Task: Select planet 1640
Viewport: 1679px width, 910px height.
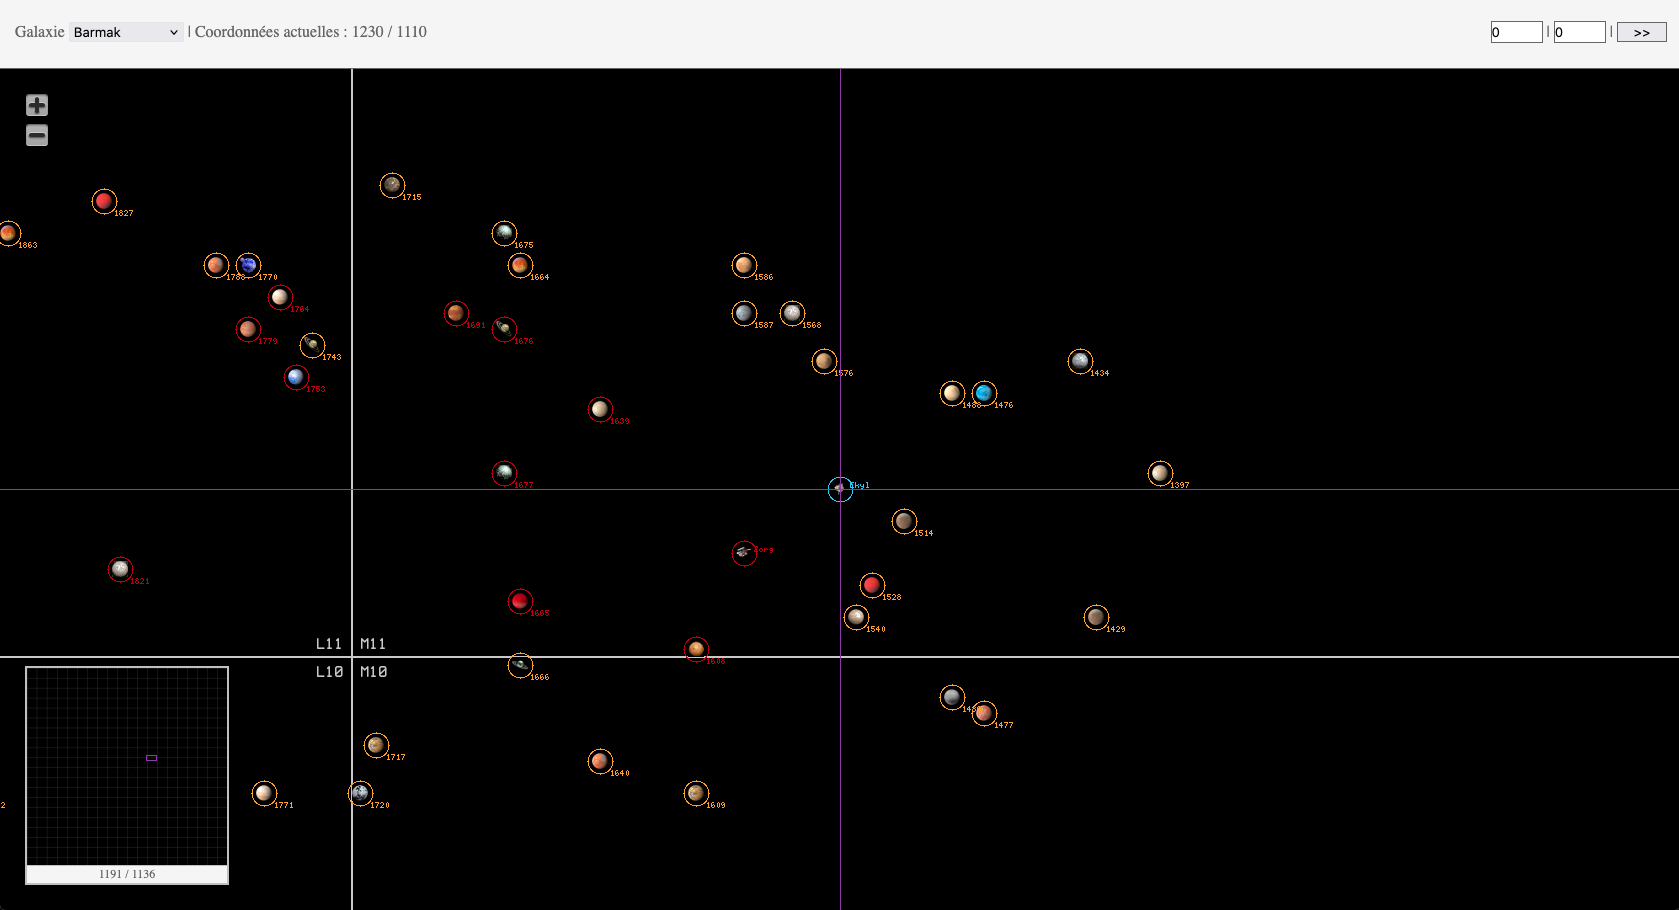Action: [600, 761]
